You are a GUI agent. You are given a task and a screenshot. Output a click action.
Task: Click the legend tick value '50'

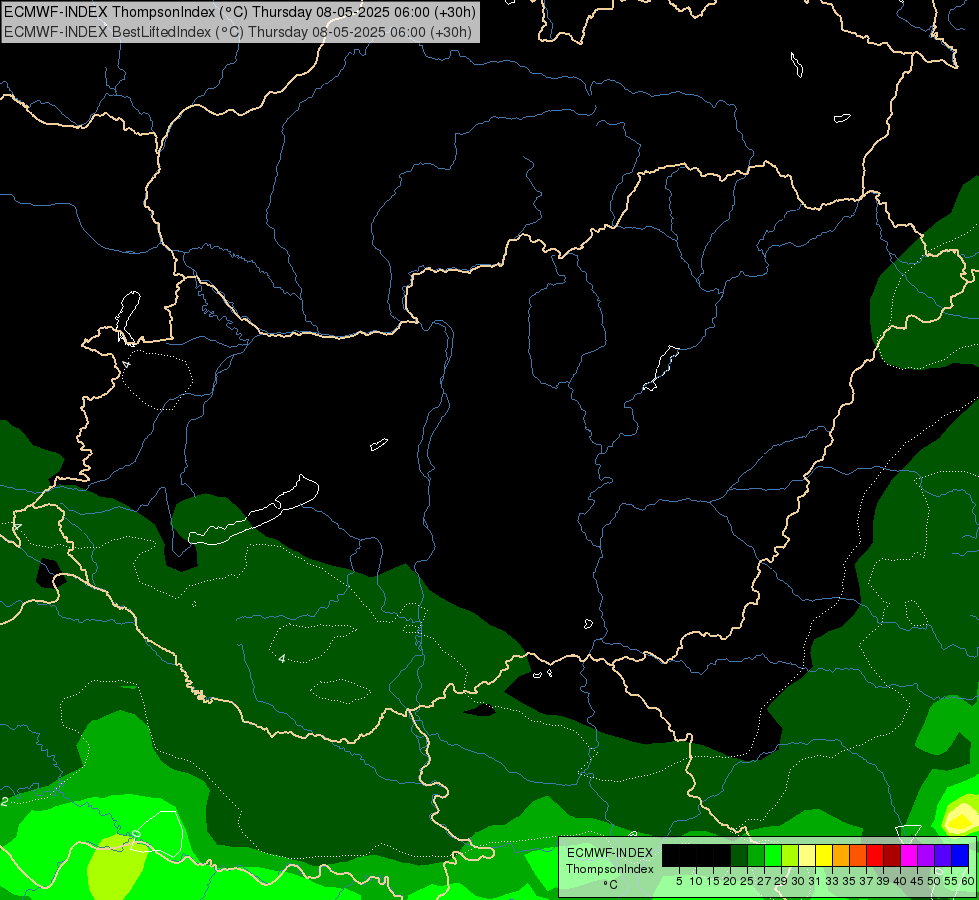[x=935, y=881]
